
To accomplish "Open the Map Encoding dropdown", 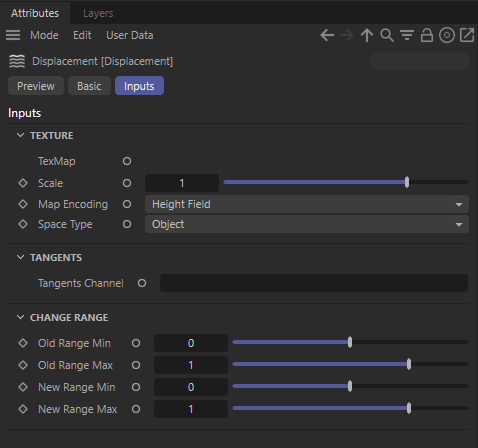I will click(x=307, y=204).
